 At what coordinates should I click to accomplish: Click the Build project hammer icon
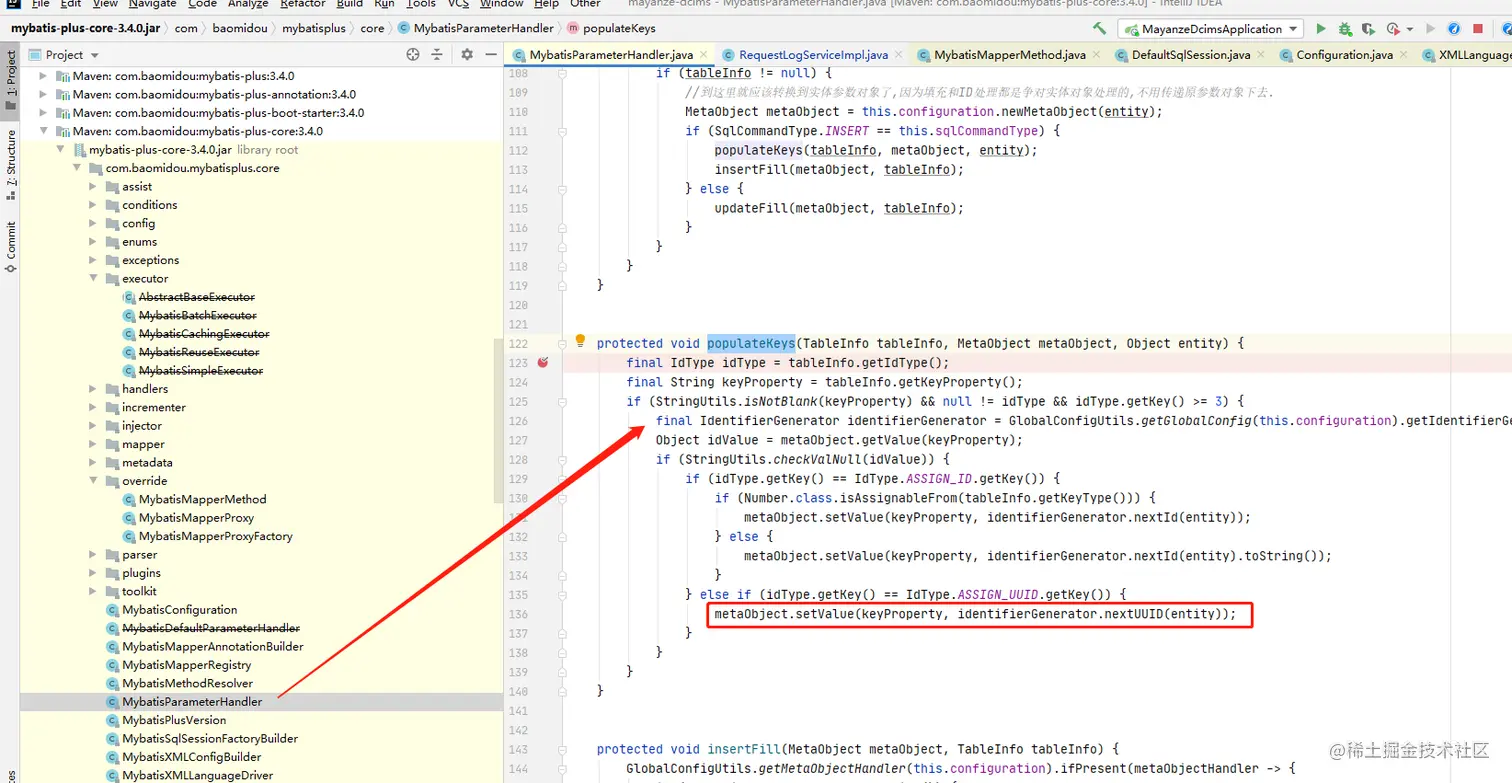(x=1100, y=29)
